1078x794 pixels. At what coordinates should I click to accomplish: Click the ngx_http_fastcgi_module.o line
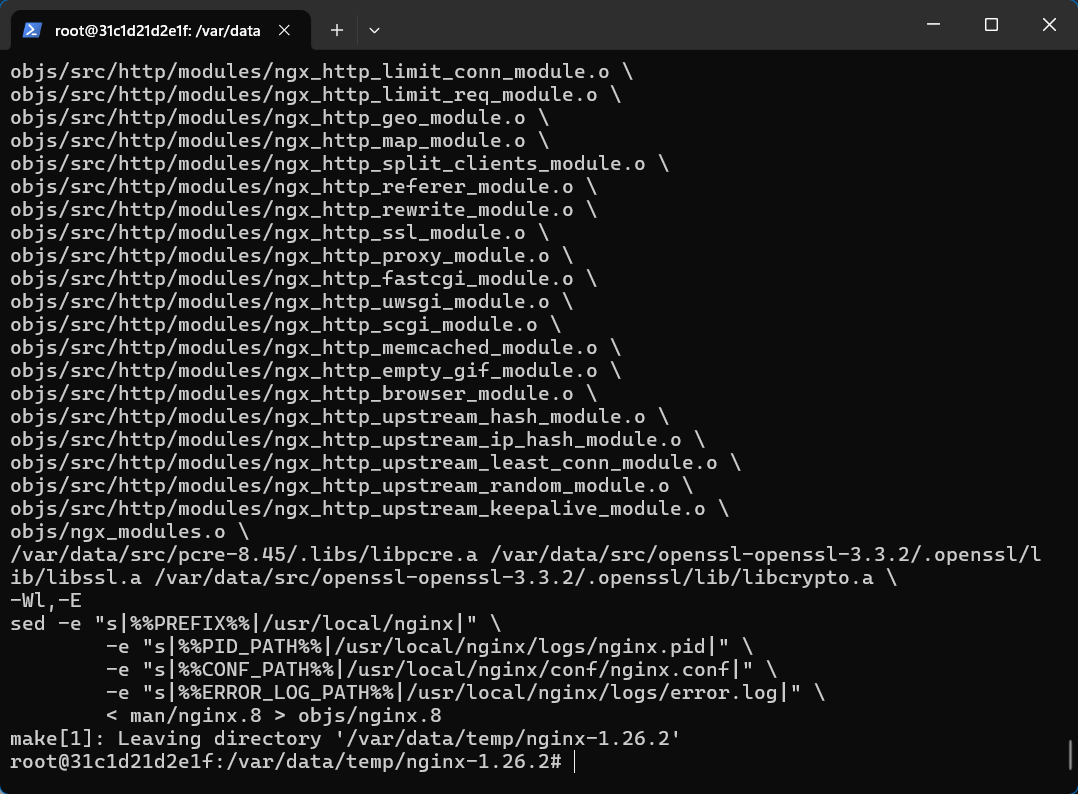pyautogui.click(x=303, y=278)
